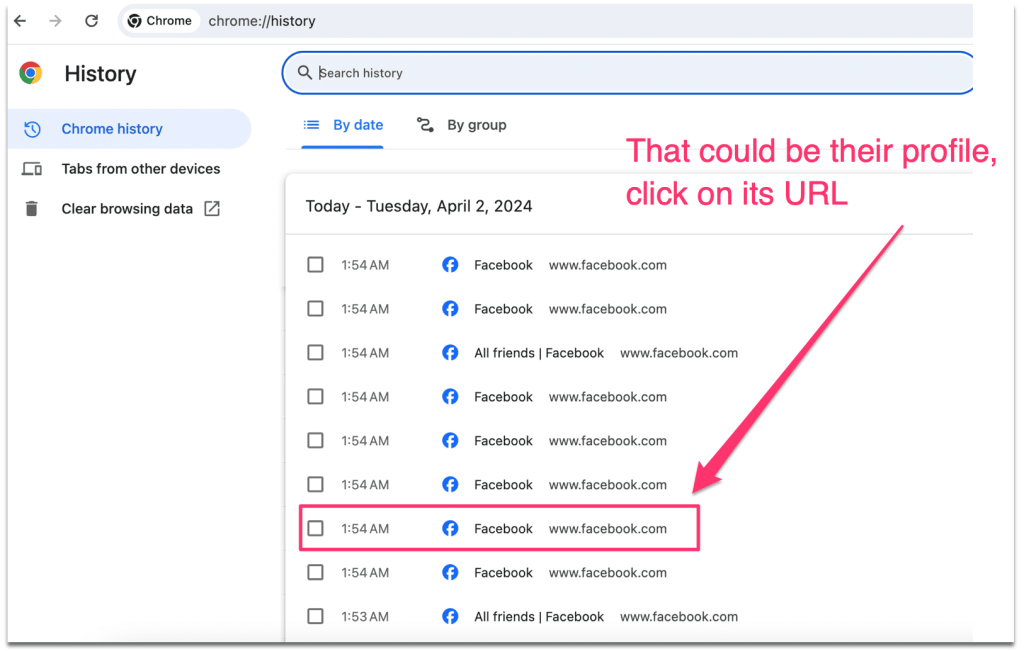Click www.facebook.com URL just above the 1:53 AM row
Screen dimensions: 1024x651
[608, 573]
